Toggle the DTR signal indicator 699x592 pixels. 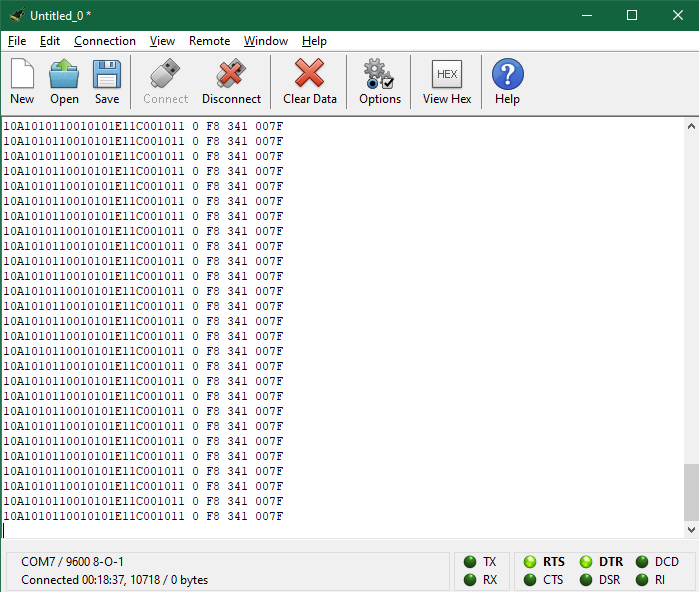pos(586,562)
